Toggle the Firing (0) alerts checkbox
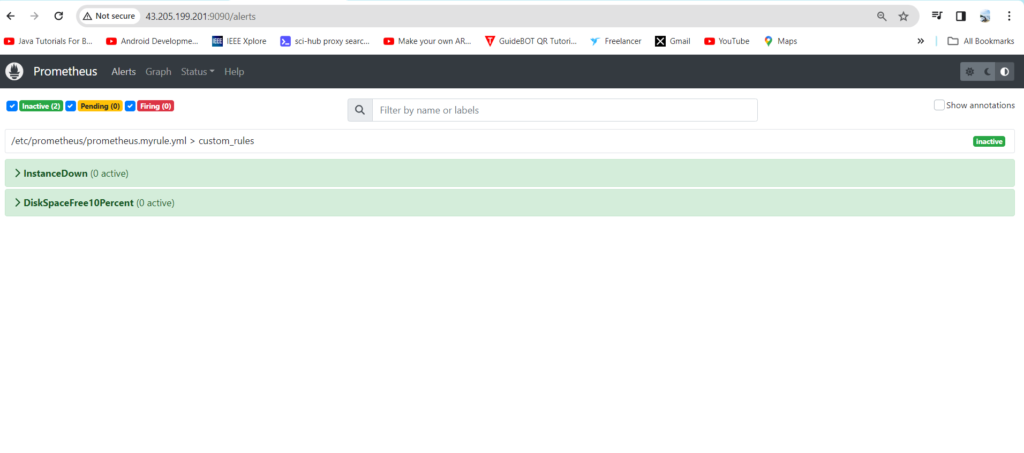1024x453 pixels. (130, 106)
